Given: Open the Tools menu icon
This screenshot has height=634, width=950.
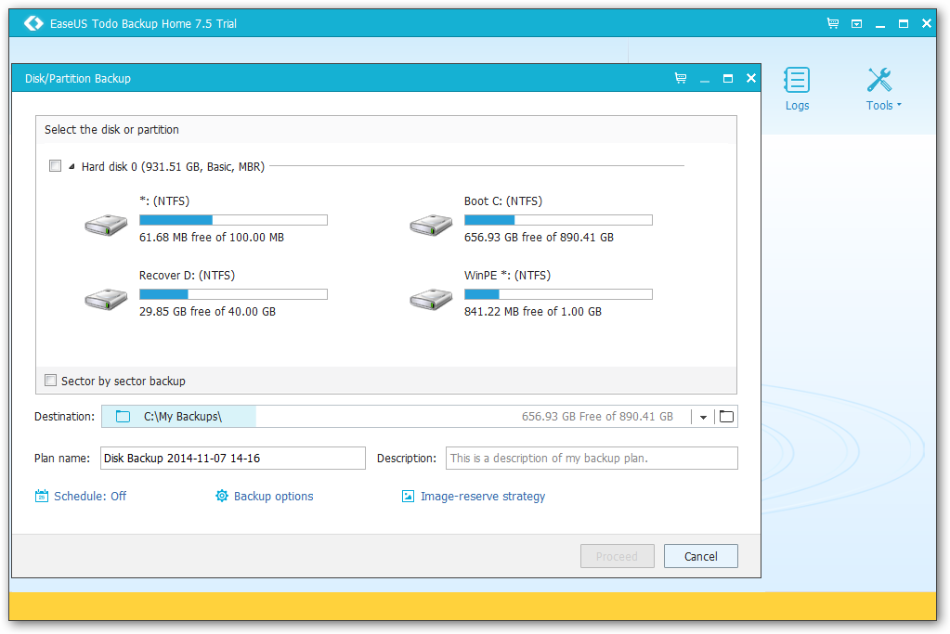Looking at the screenshot, I should click(879, 80).
